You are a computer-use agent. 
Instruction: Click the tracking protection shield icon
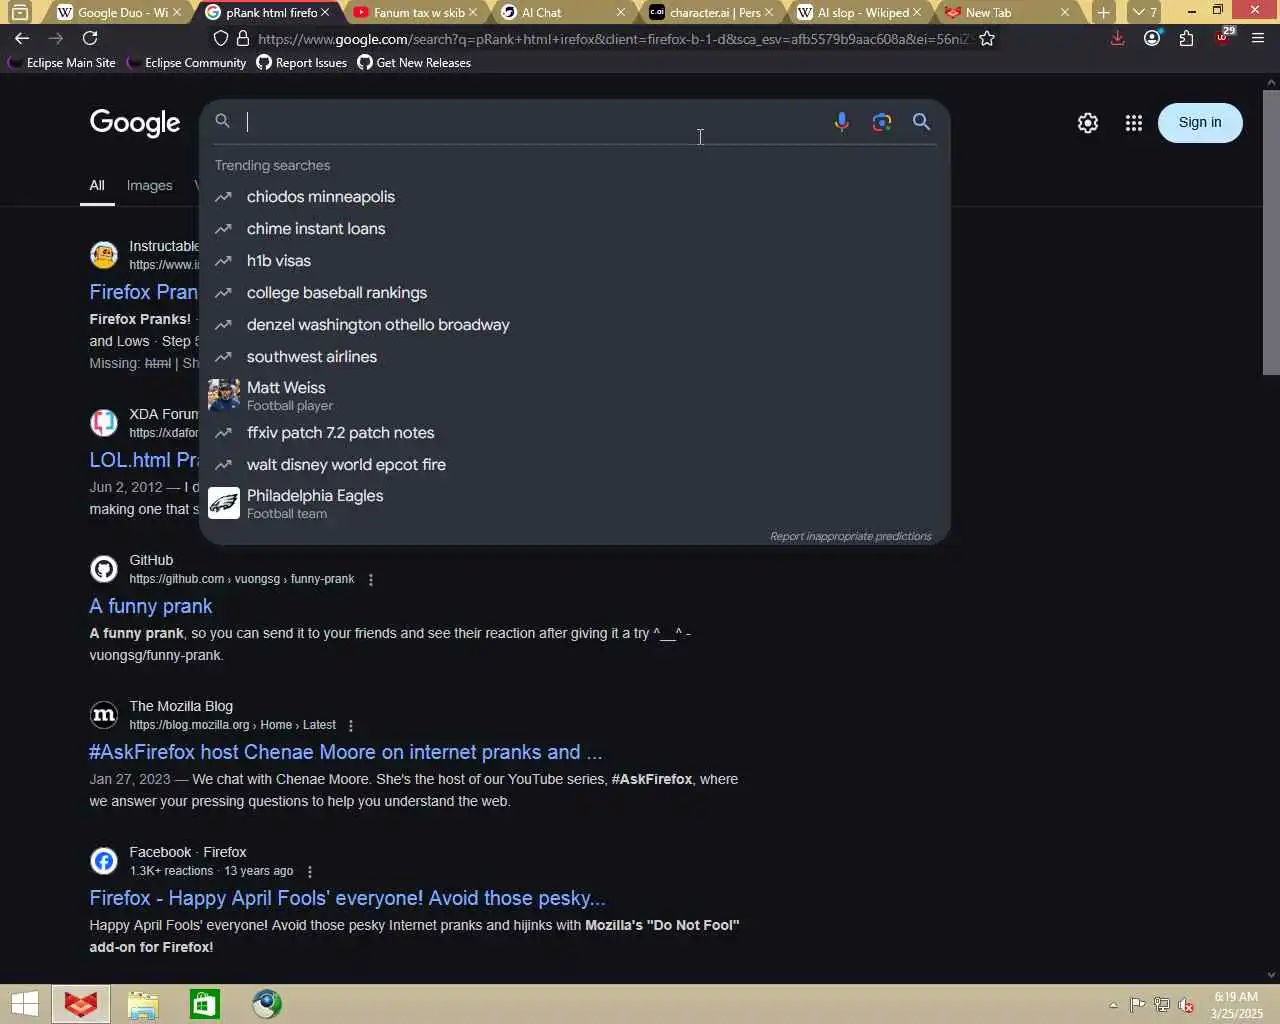(x=221, y=39)
